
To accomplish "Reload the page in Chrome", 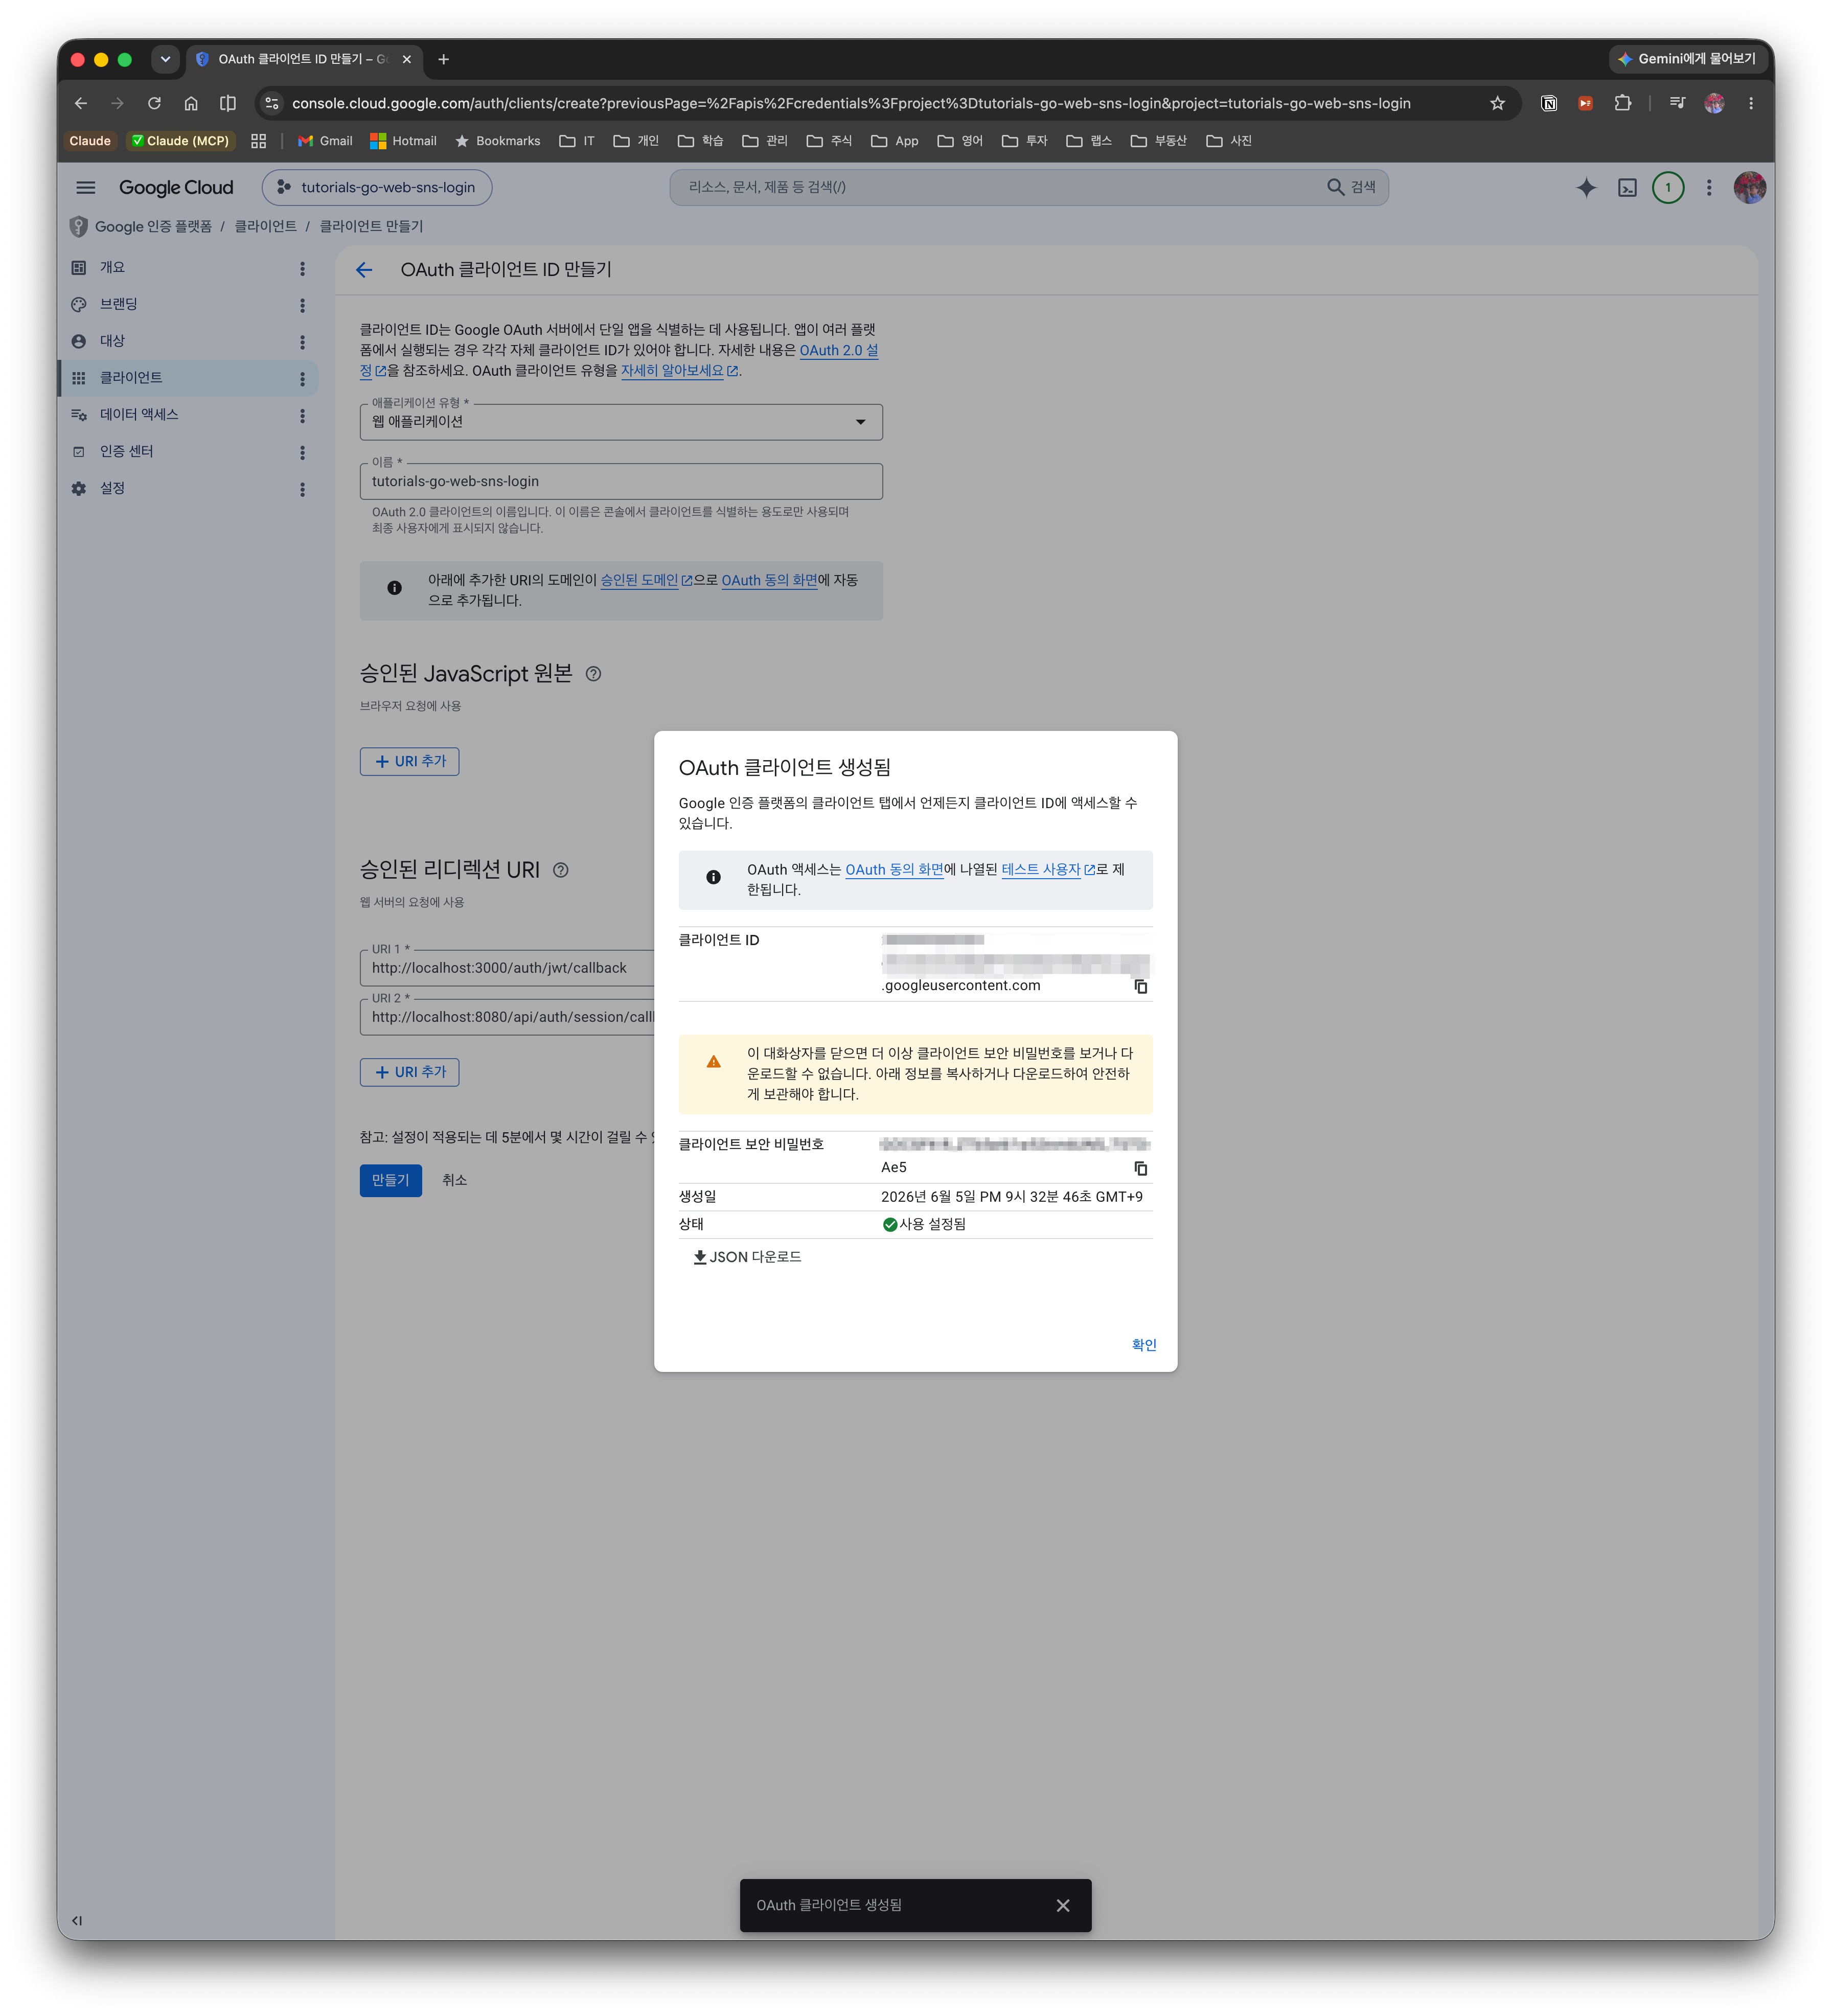I will pos(154,104).
